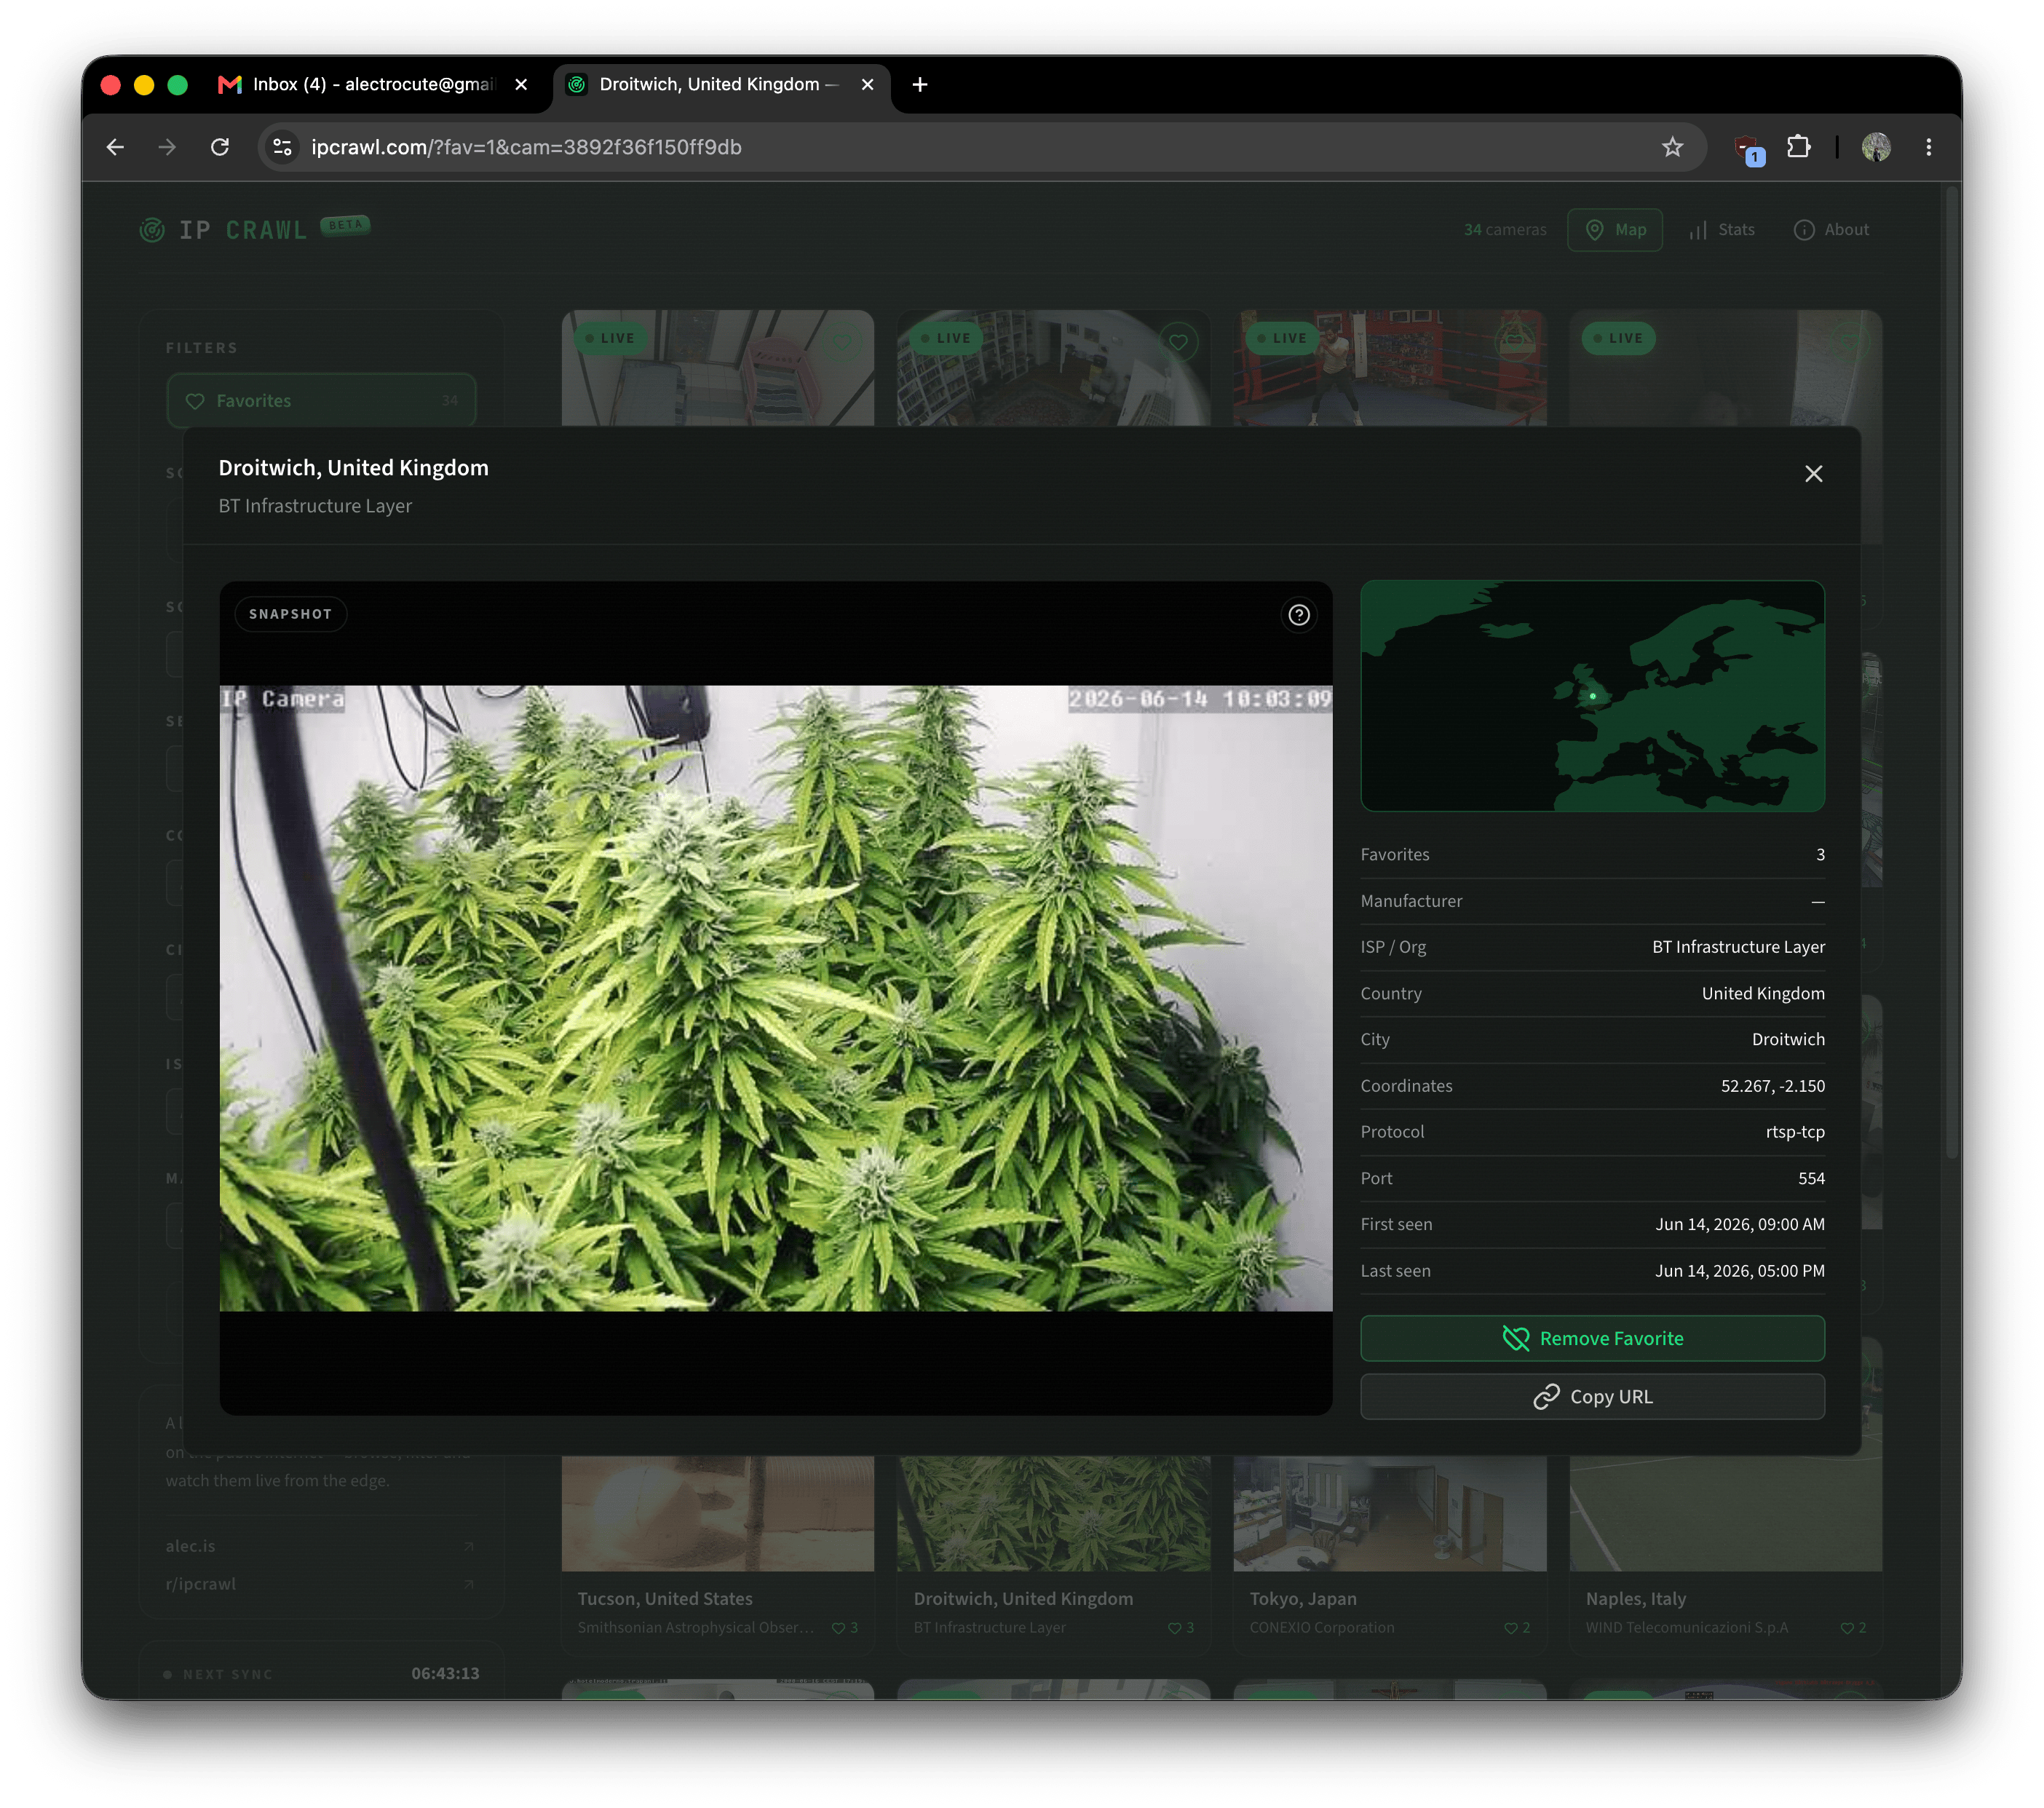This screenshot has height=1808, width=2044.
Task: Click the ISP value BT Infrastructure Layer
Action: (1738, 947)
